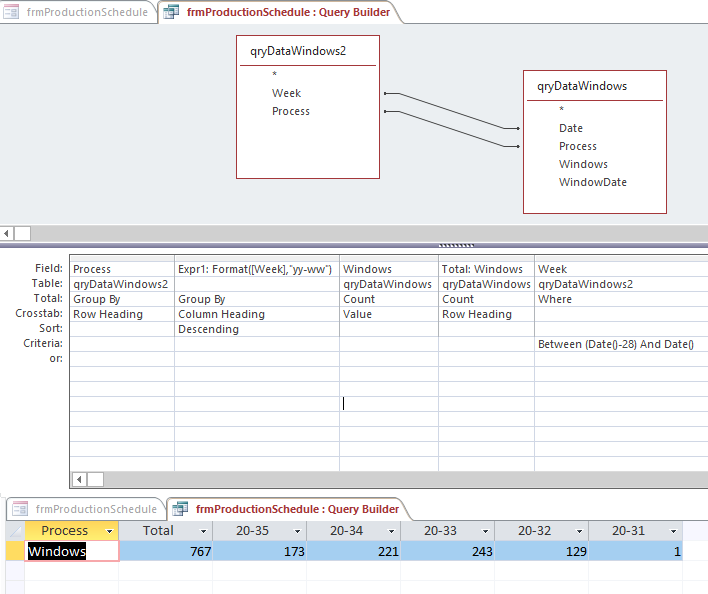Viewport: 708px width, 594px height.
Task: Select the row selector beside the Windows record
Action: click(x=13, y=551)
